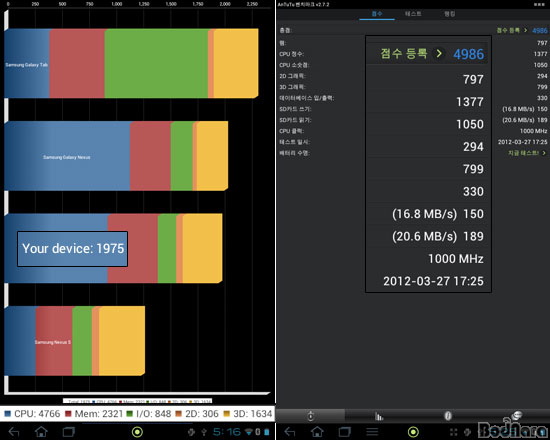Open the AnTuTu stopwatch test tab icon
The image size is (550, 440).
click(310, 416)
